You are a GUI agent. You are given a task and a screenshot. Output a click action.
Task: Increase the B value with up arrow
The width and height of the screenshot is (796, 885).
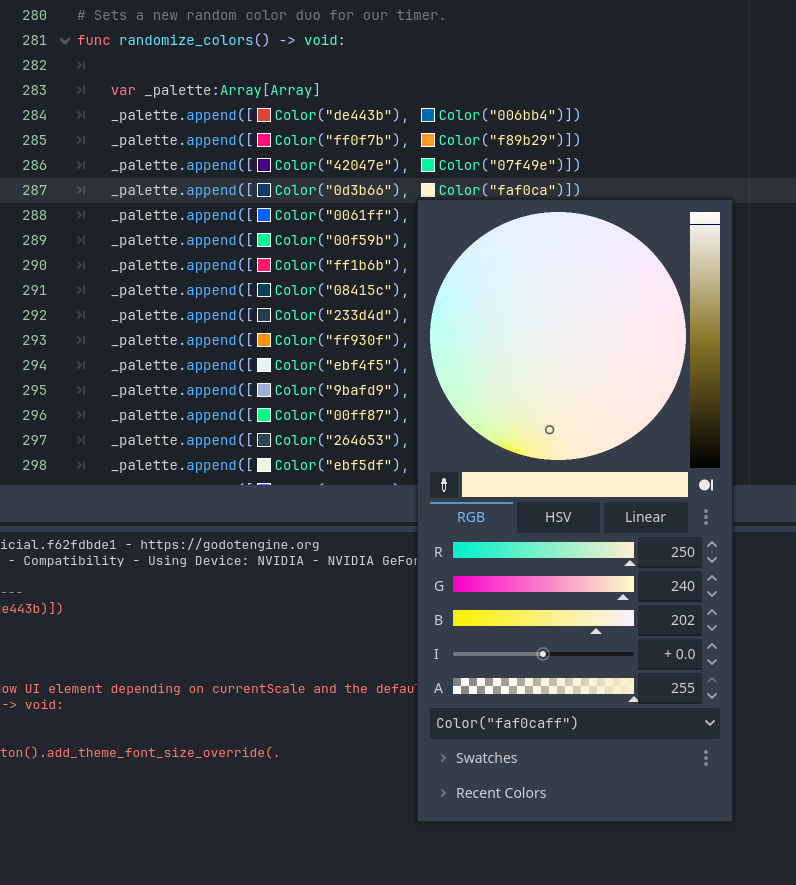(712, 612)
